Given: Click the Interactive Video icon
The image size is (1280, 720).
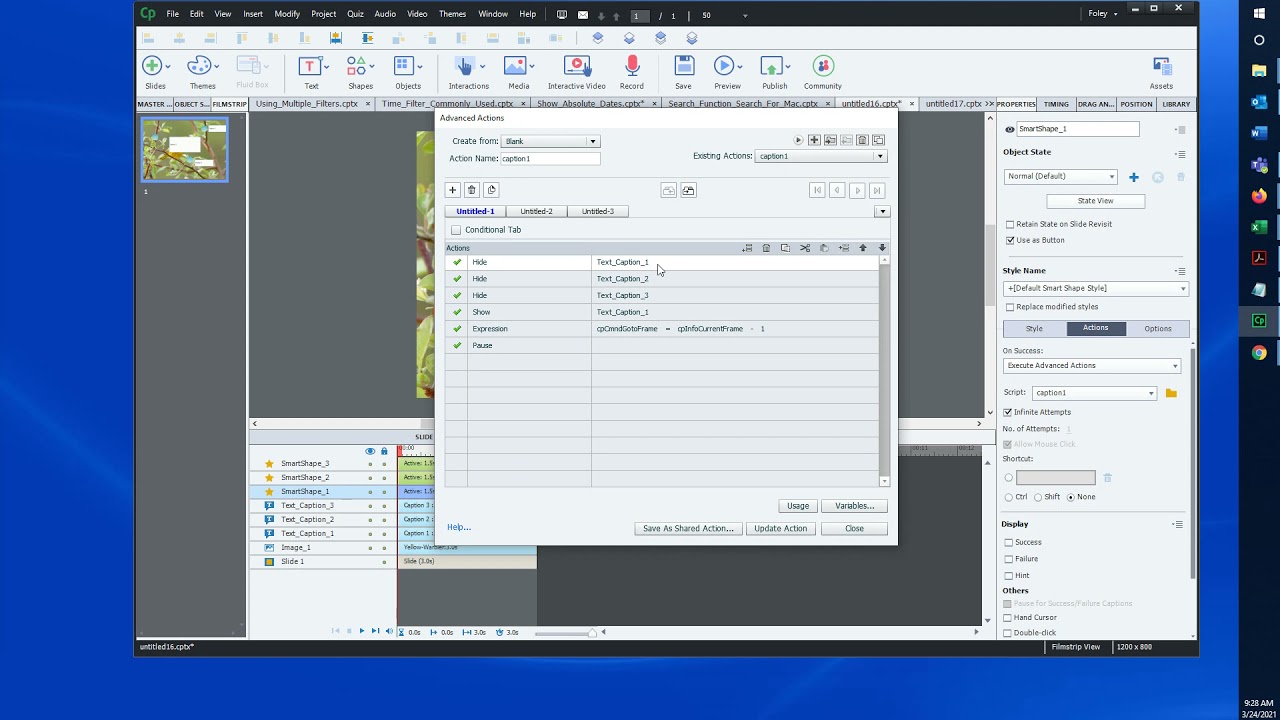Looking at the screenshot, I should click(576, 66).
